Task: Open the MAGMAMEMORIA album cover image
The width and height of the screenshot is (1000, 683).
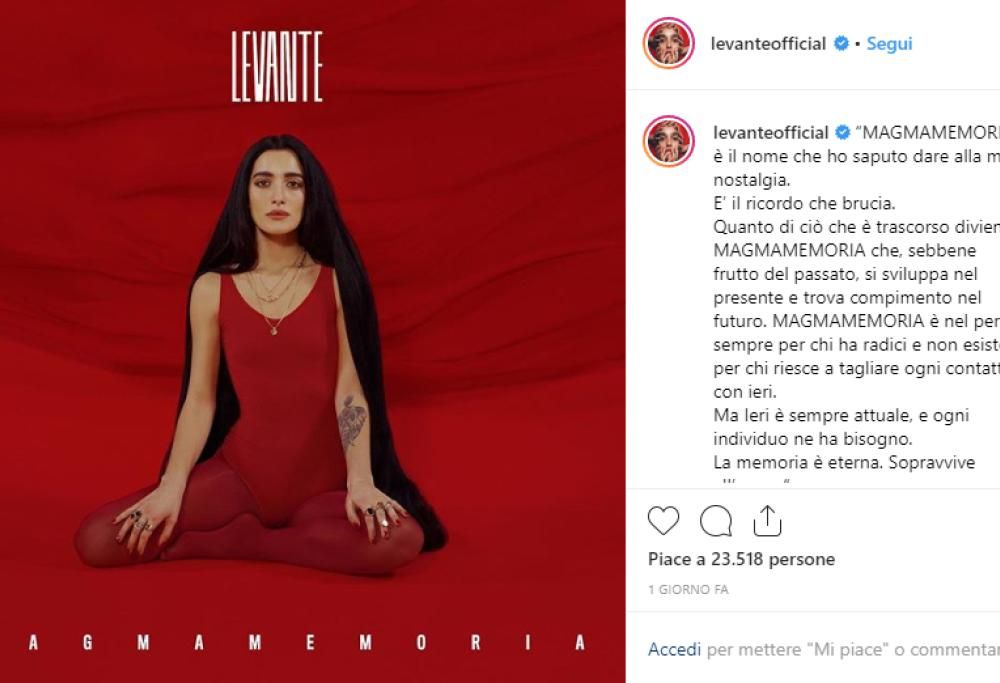Action: tap(312, 341)
